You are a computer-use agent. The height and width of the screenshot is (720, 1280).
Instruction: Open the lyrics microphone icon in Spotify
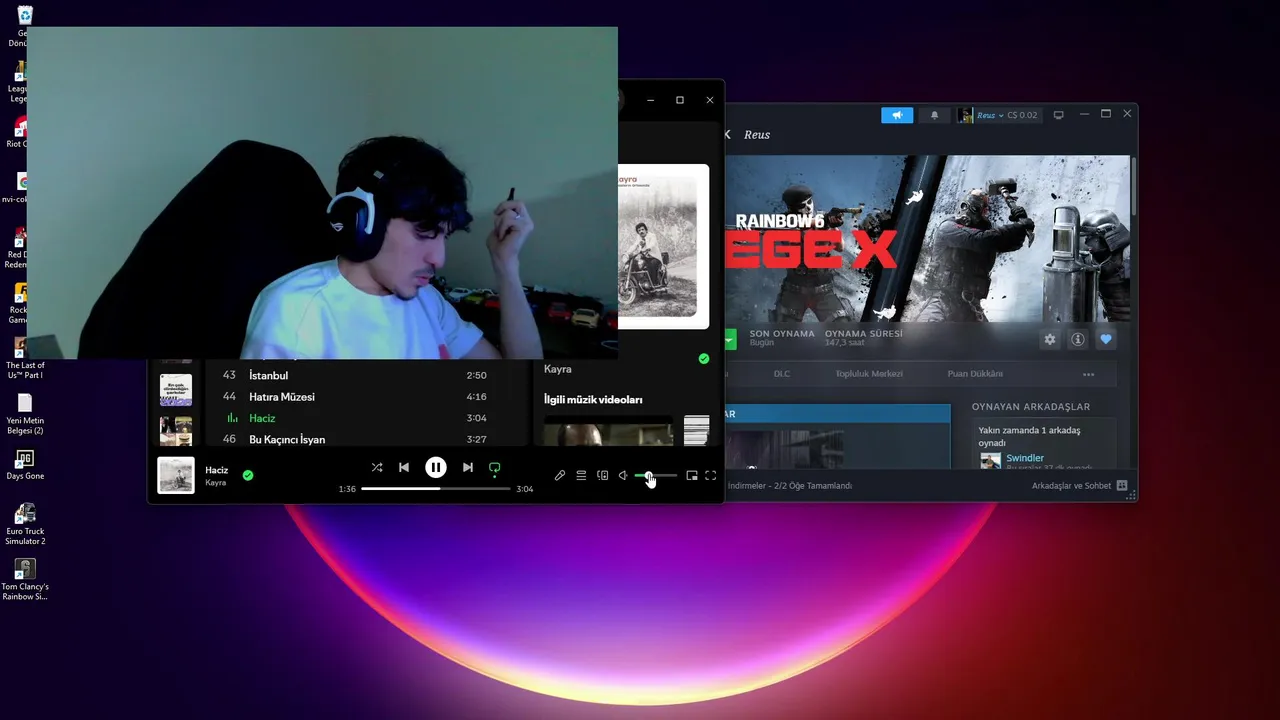pos(560,476)
